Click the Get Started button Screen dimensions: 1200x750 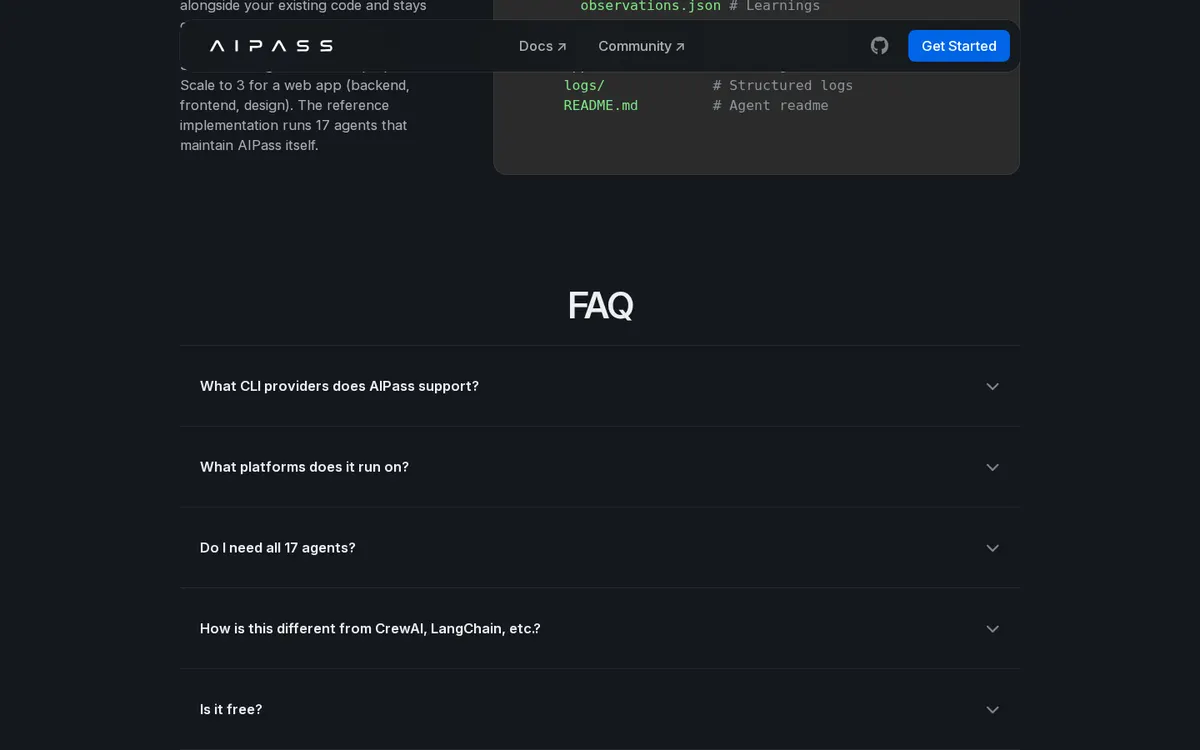pyautogui.click(x=959, y=46)
